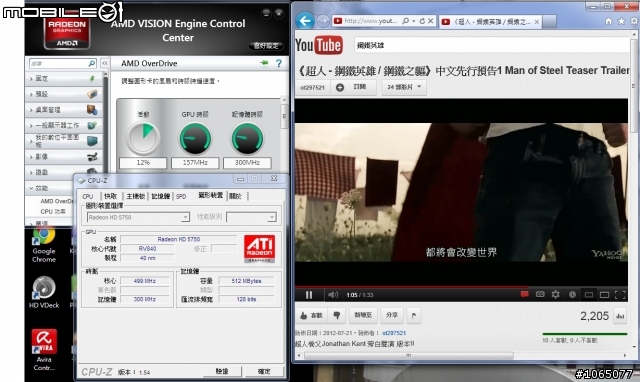Dislike the video with the thumbs down icon
This screenshot has width=640, height=382.
(337, 315)
